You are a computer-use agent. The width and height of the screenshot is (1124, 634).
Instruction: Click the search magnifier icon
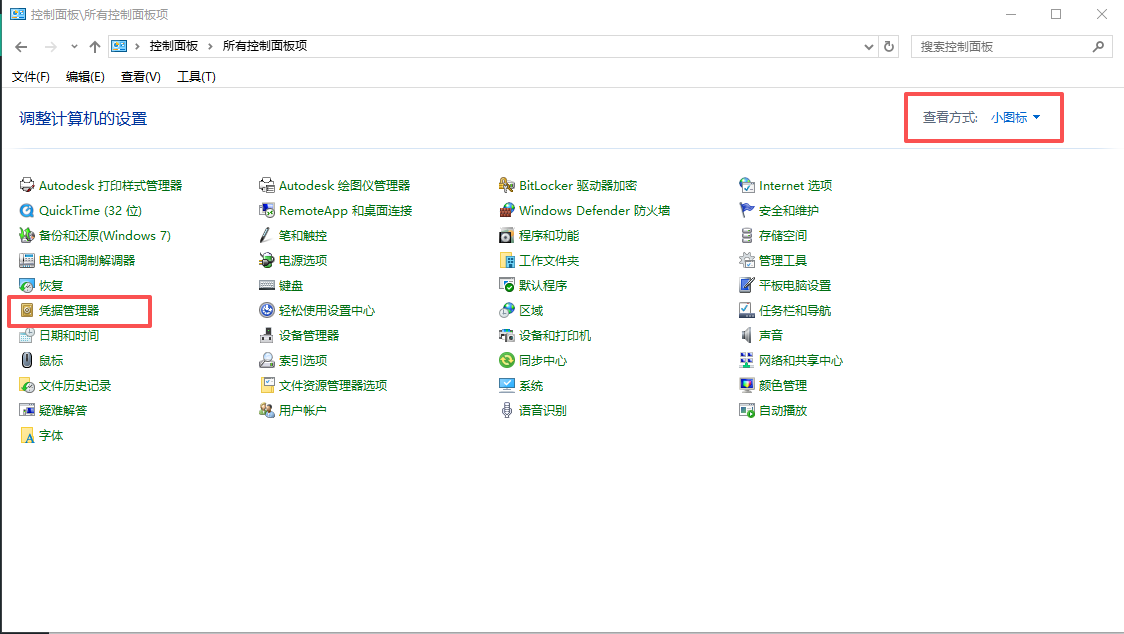pos(1098,47)
